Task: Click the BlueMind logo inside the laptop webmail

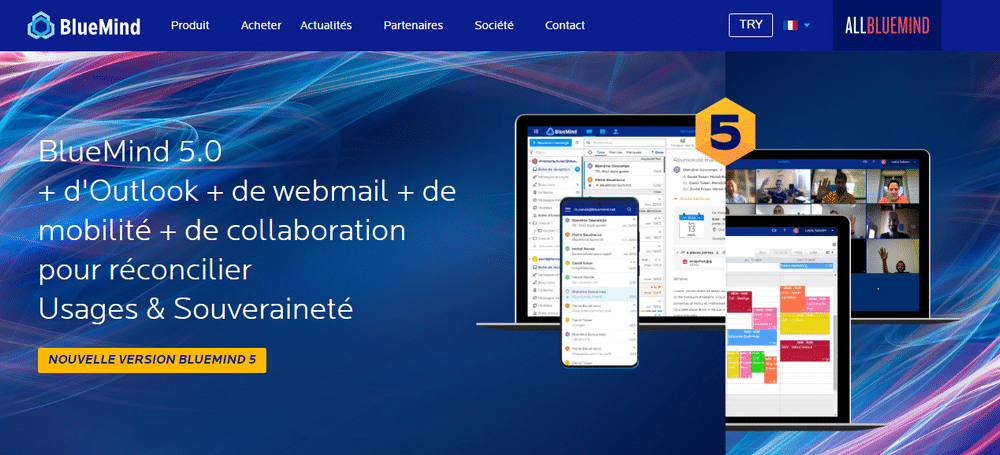Action: (x=563, y=130)
